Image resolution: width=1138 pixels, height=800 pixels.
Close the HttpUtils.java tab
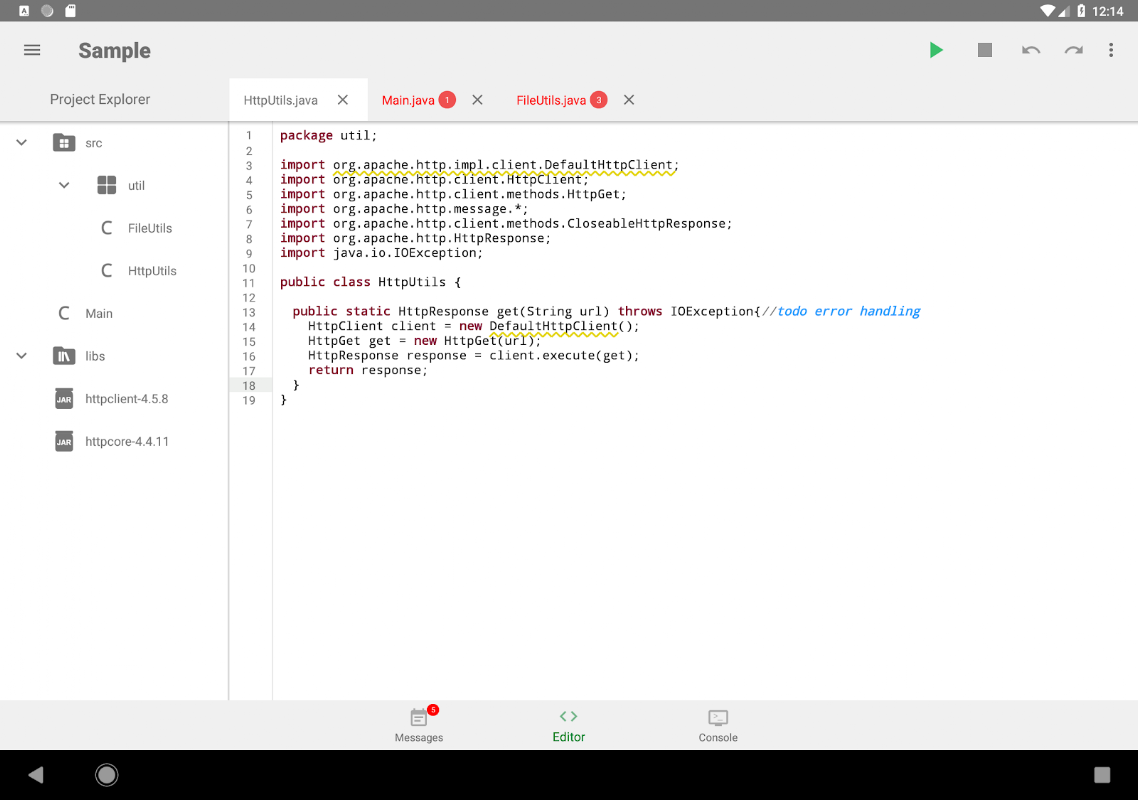point(343,100)
